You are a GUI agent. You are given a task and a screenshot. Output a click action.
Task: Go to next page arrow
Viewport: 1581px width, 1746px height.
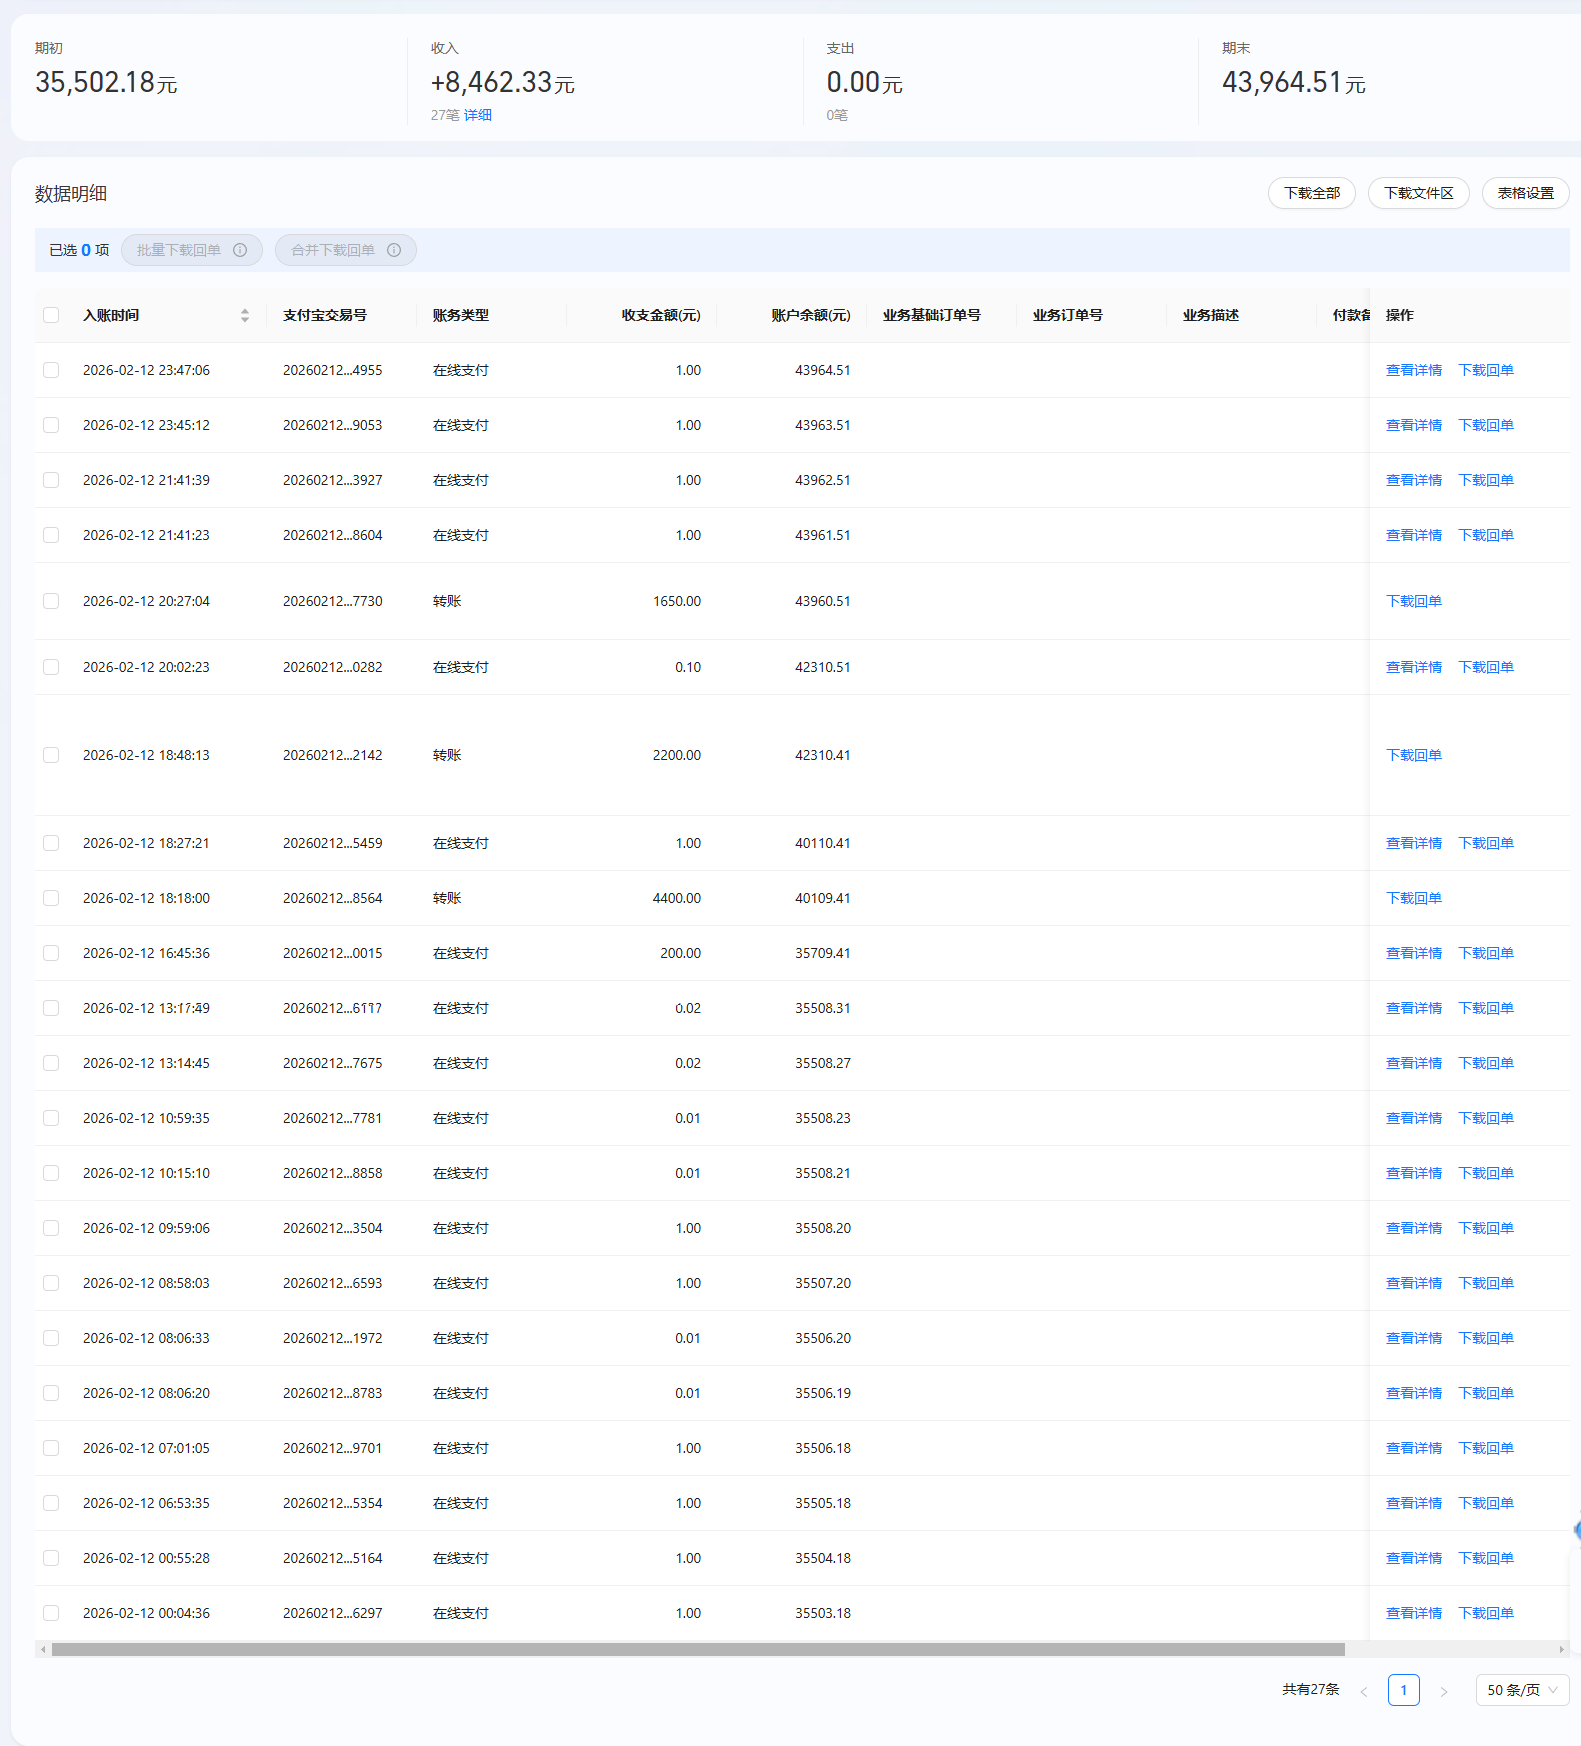click(1443, 1691)
